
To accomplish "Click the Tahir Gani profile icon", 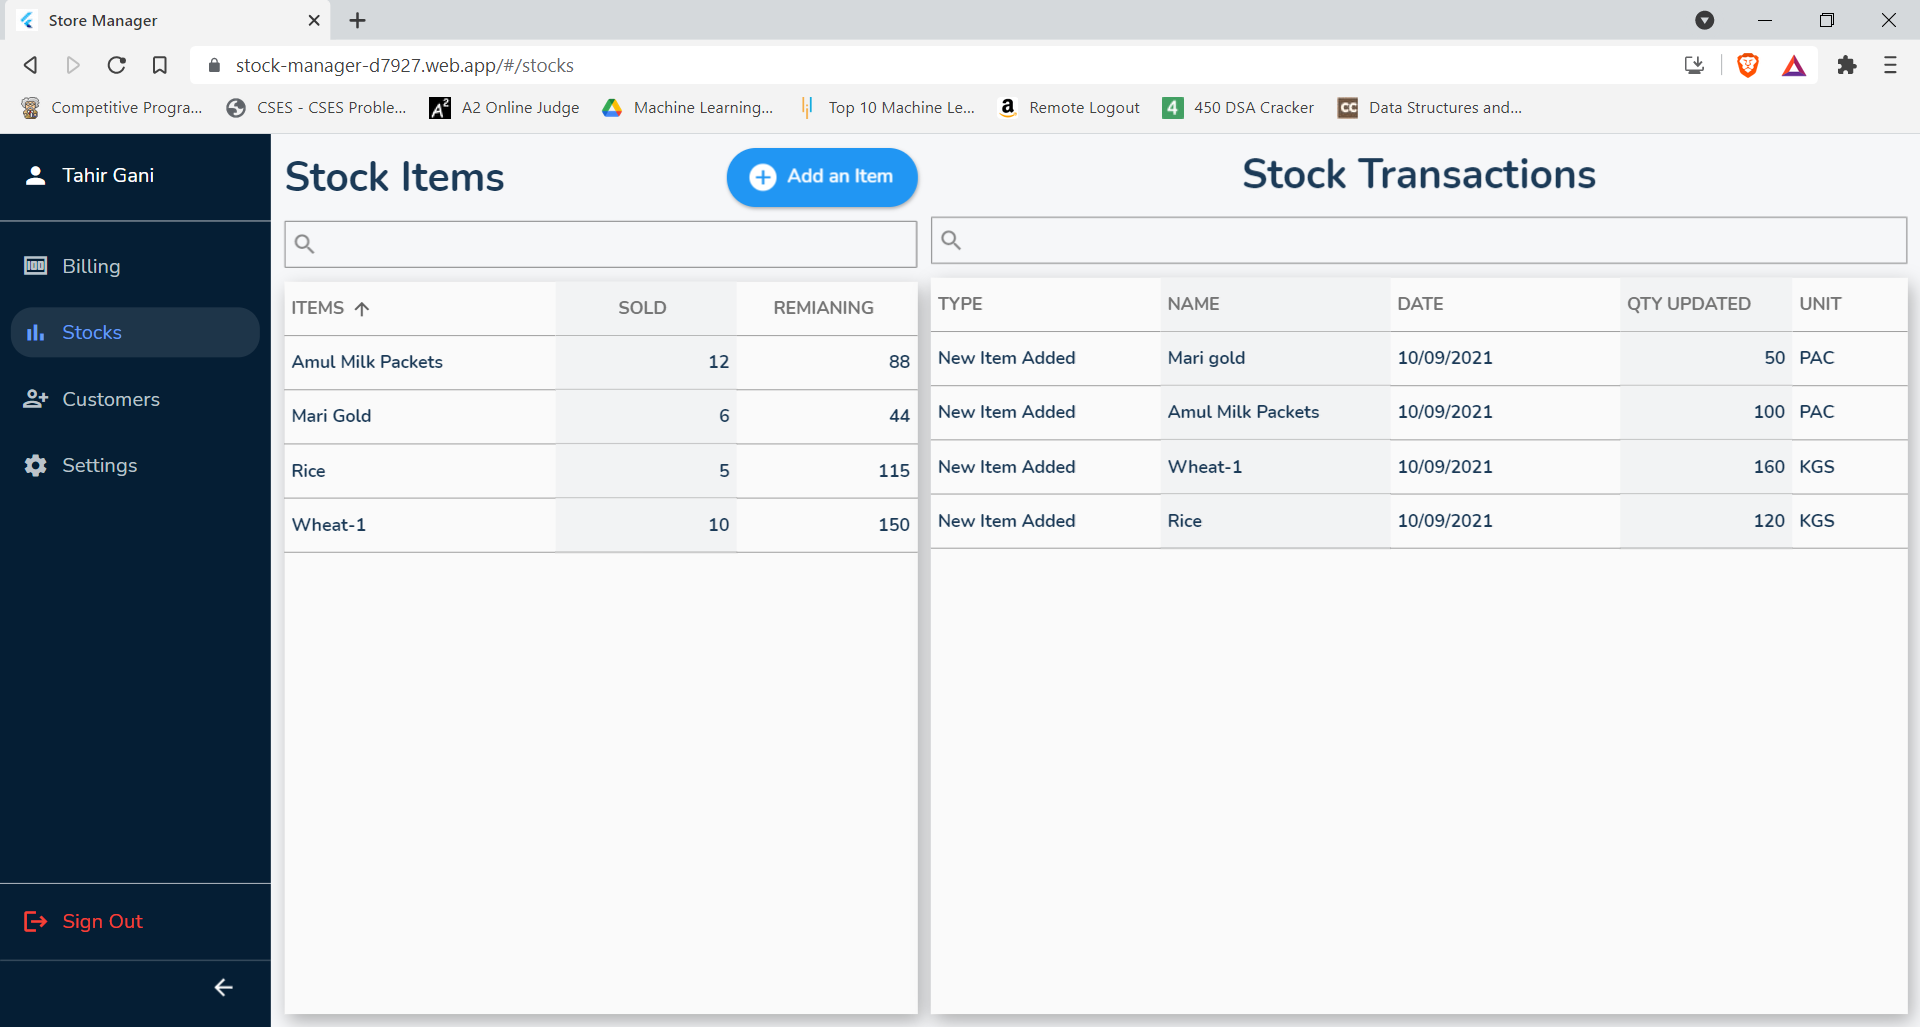I will click(36, 175).
